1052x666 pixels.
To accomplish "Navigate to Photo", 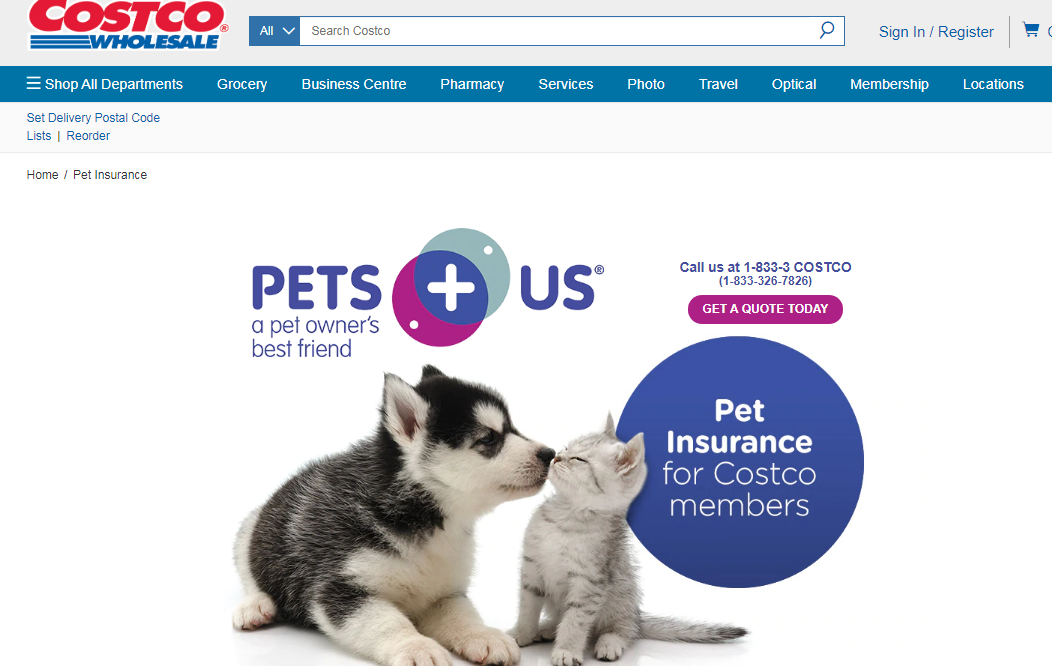I will (x=646, y=84).
